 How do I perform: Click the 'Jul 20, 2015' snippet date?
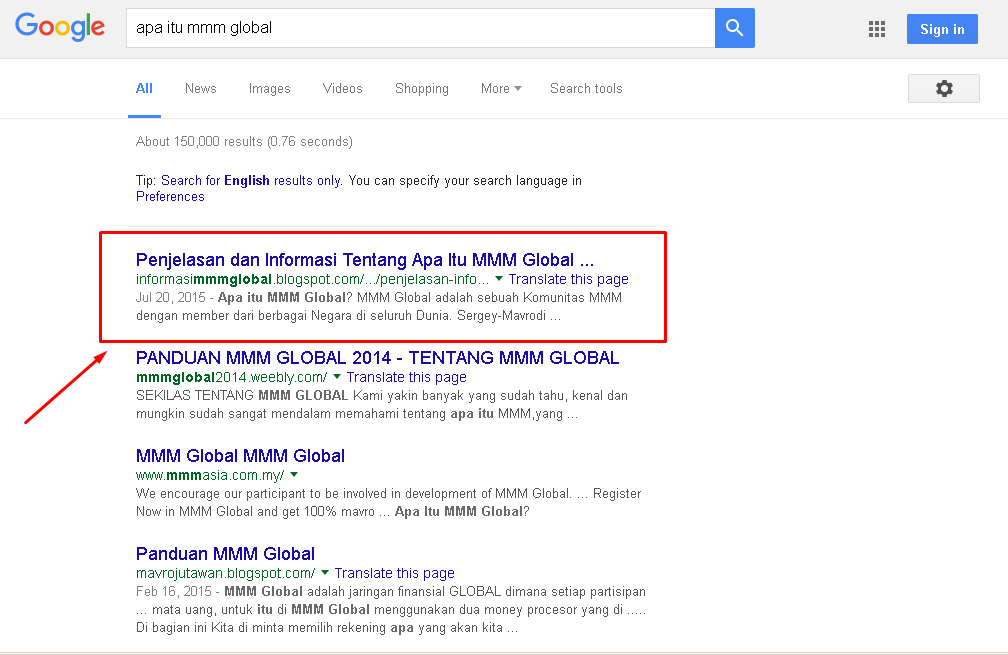[170, 298]
